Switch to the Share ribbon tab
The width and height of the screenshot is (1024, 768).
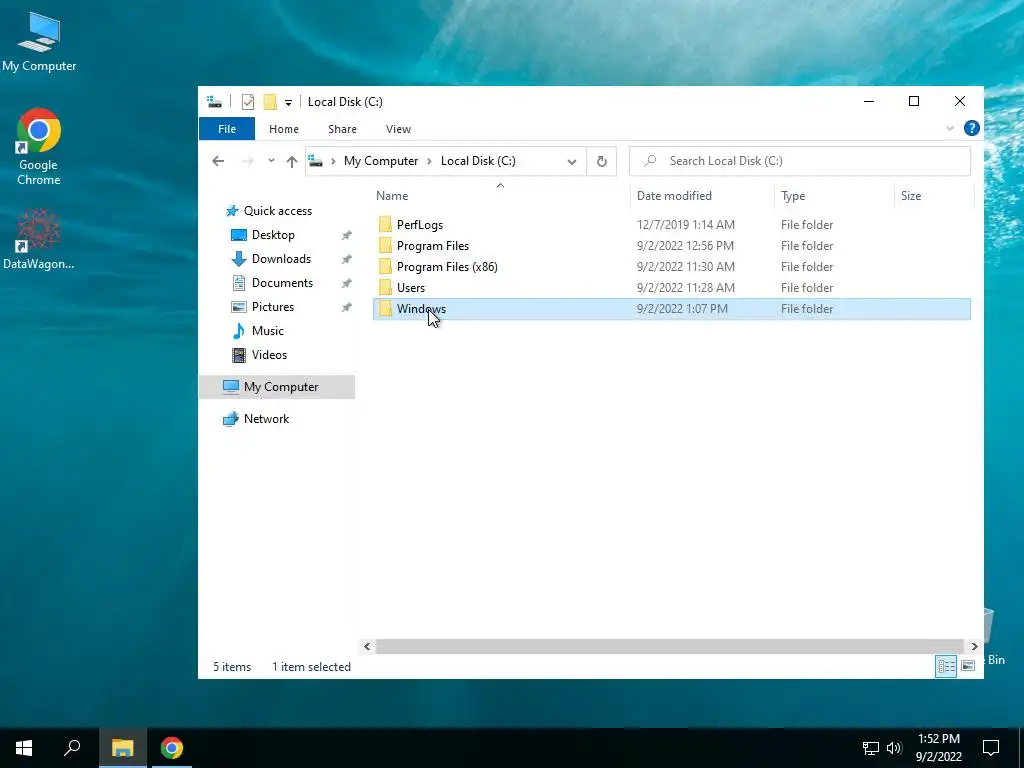pos(342,129)
